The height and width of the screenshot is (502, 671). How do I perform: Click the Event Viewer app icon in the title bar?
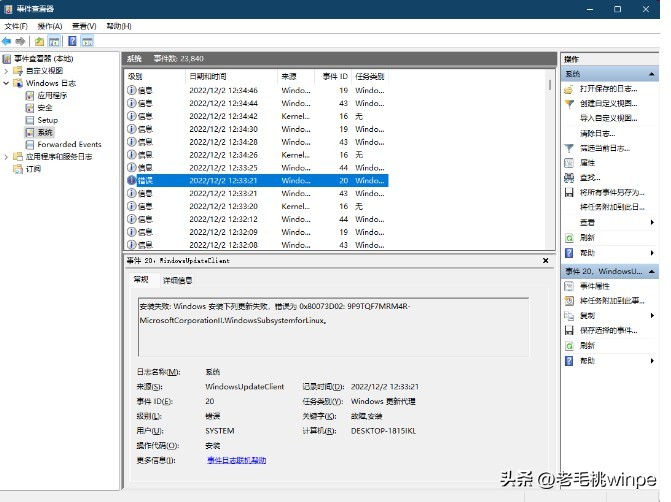(8, 9)
